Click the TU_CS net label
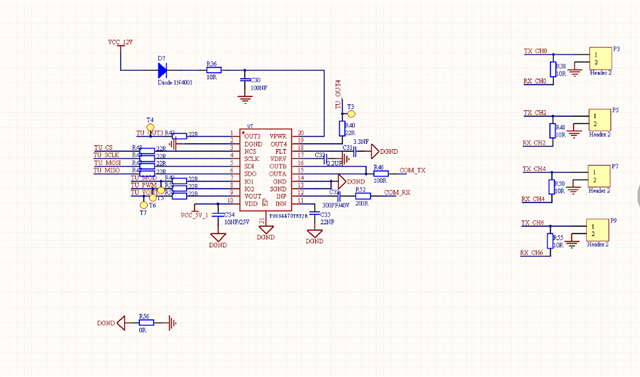The height and width of the screenshot is (377, 640). tap(103, 148)
